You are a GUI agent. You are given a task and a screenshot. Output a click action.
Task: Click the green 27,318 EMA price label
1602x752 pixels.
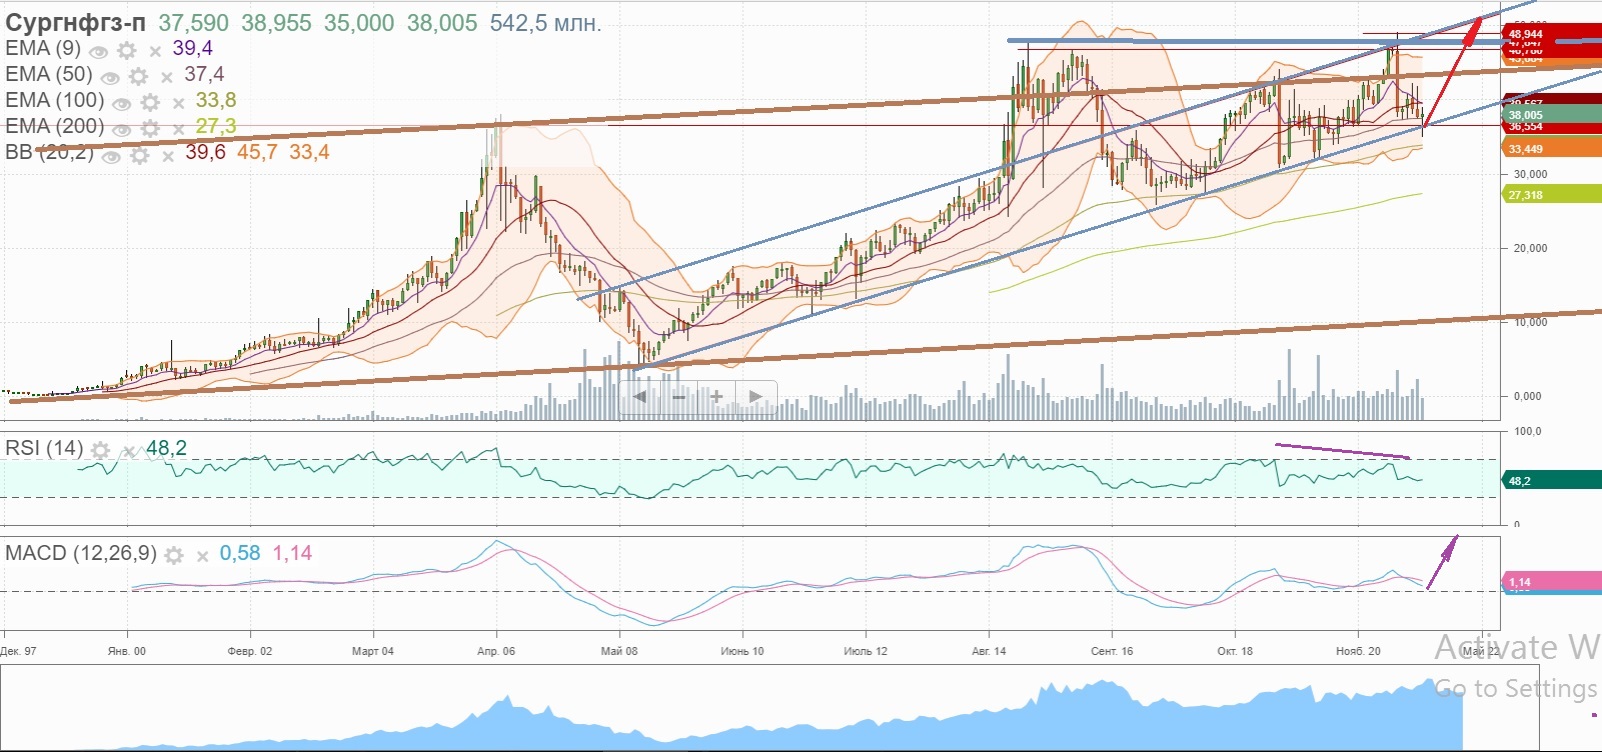pyautogui.click(x=1552, y=194)
